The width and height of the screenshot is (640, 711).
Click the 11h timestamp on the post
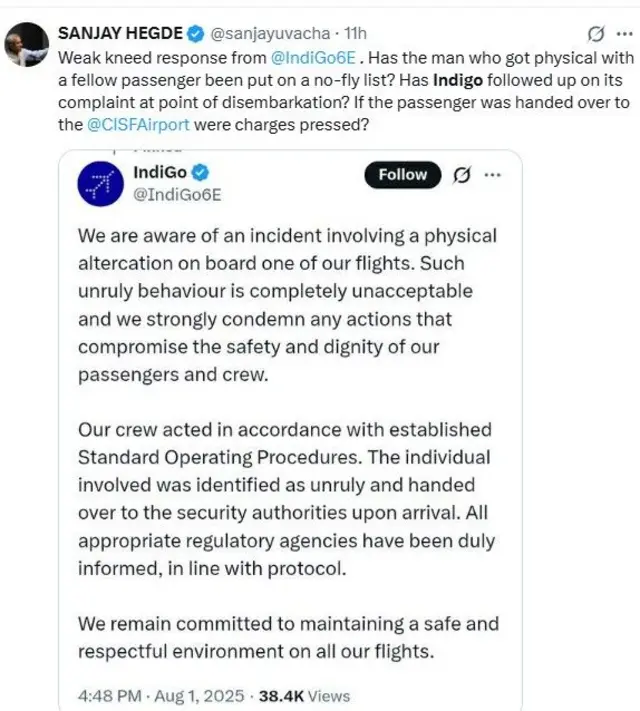[355, 34]
